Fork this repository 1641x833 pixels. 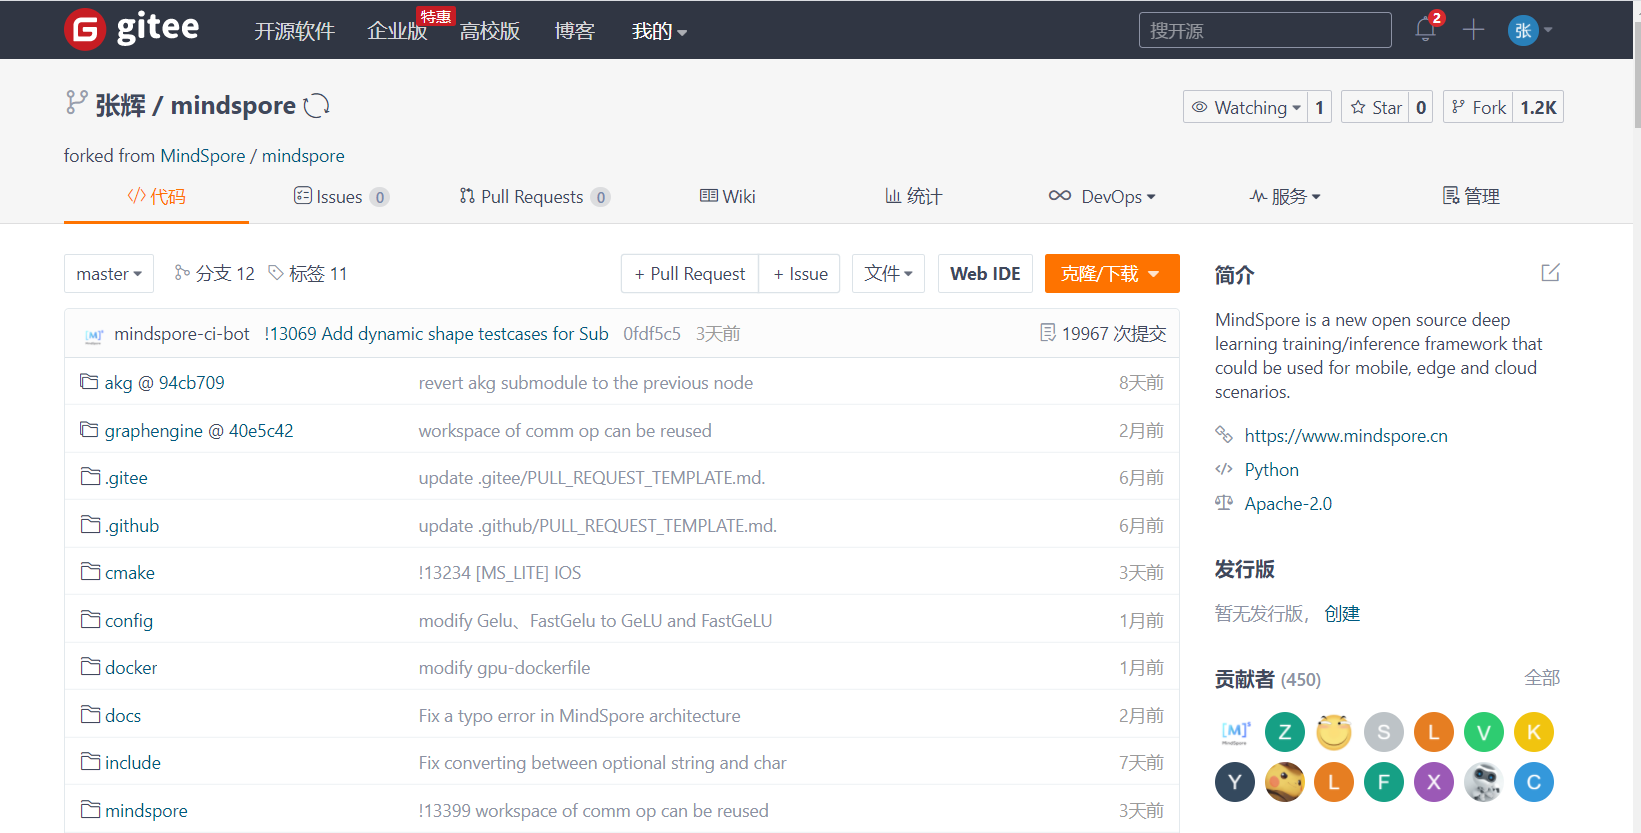(1478, 107)
